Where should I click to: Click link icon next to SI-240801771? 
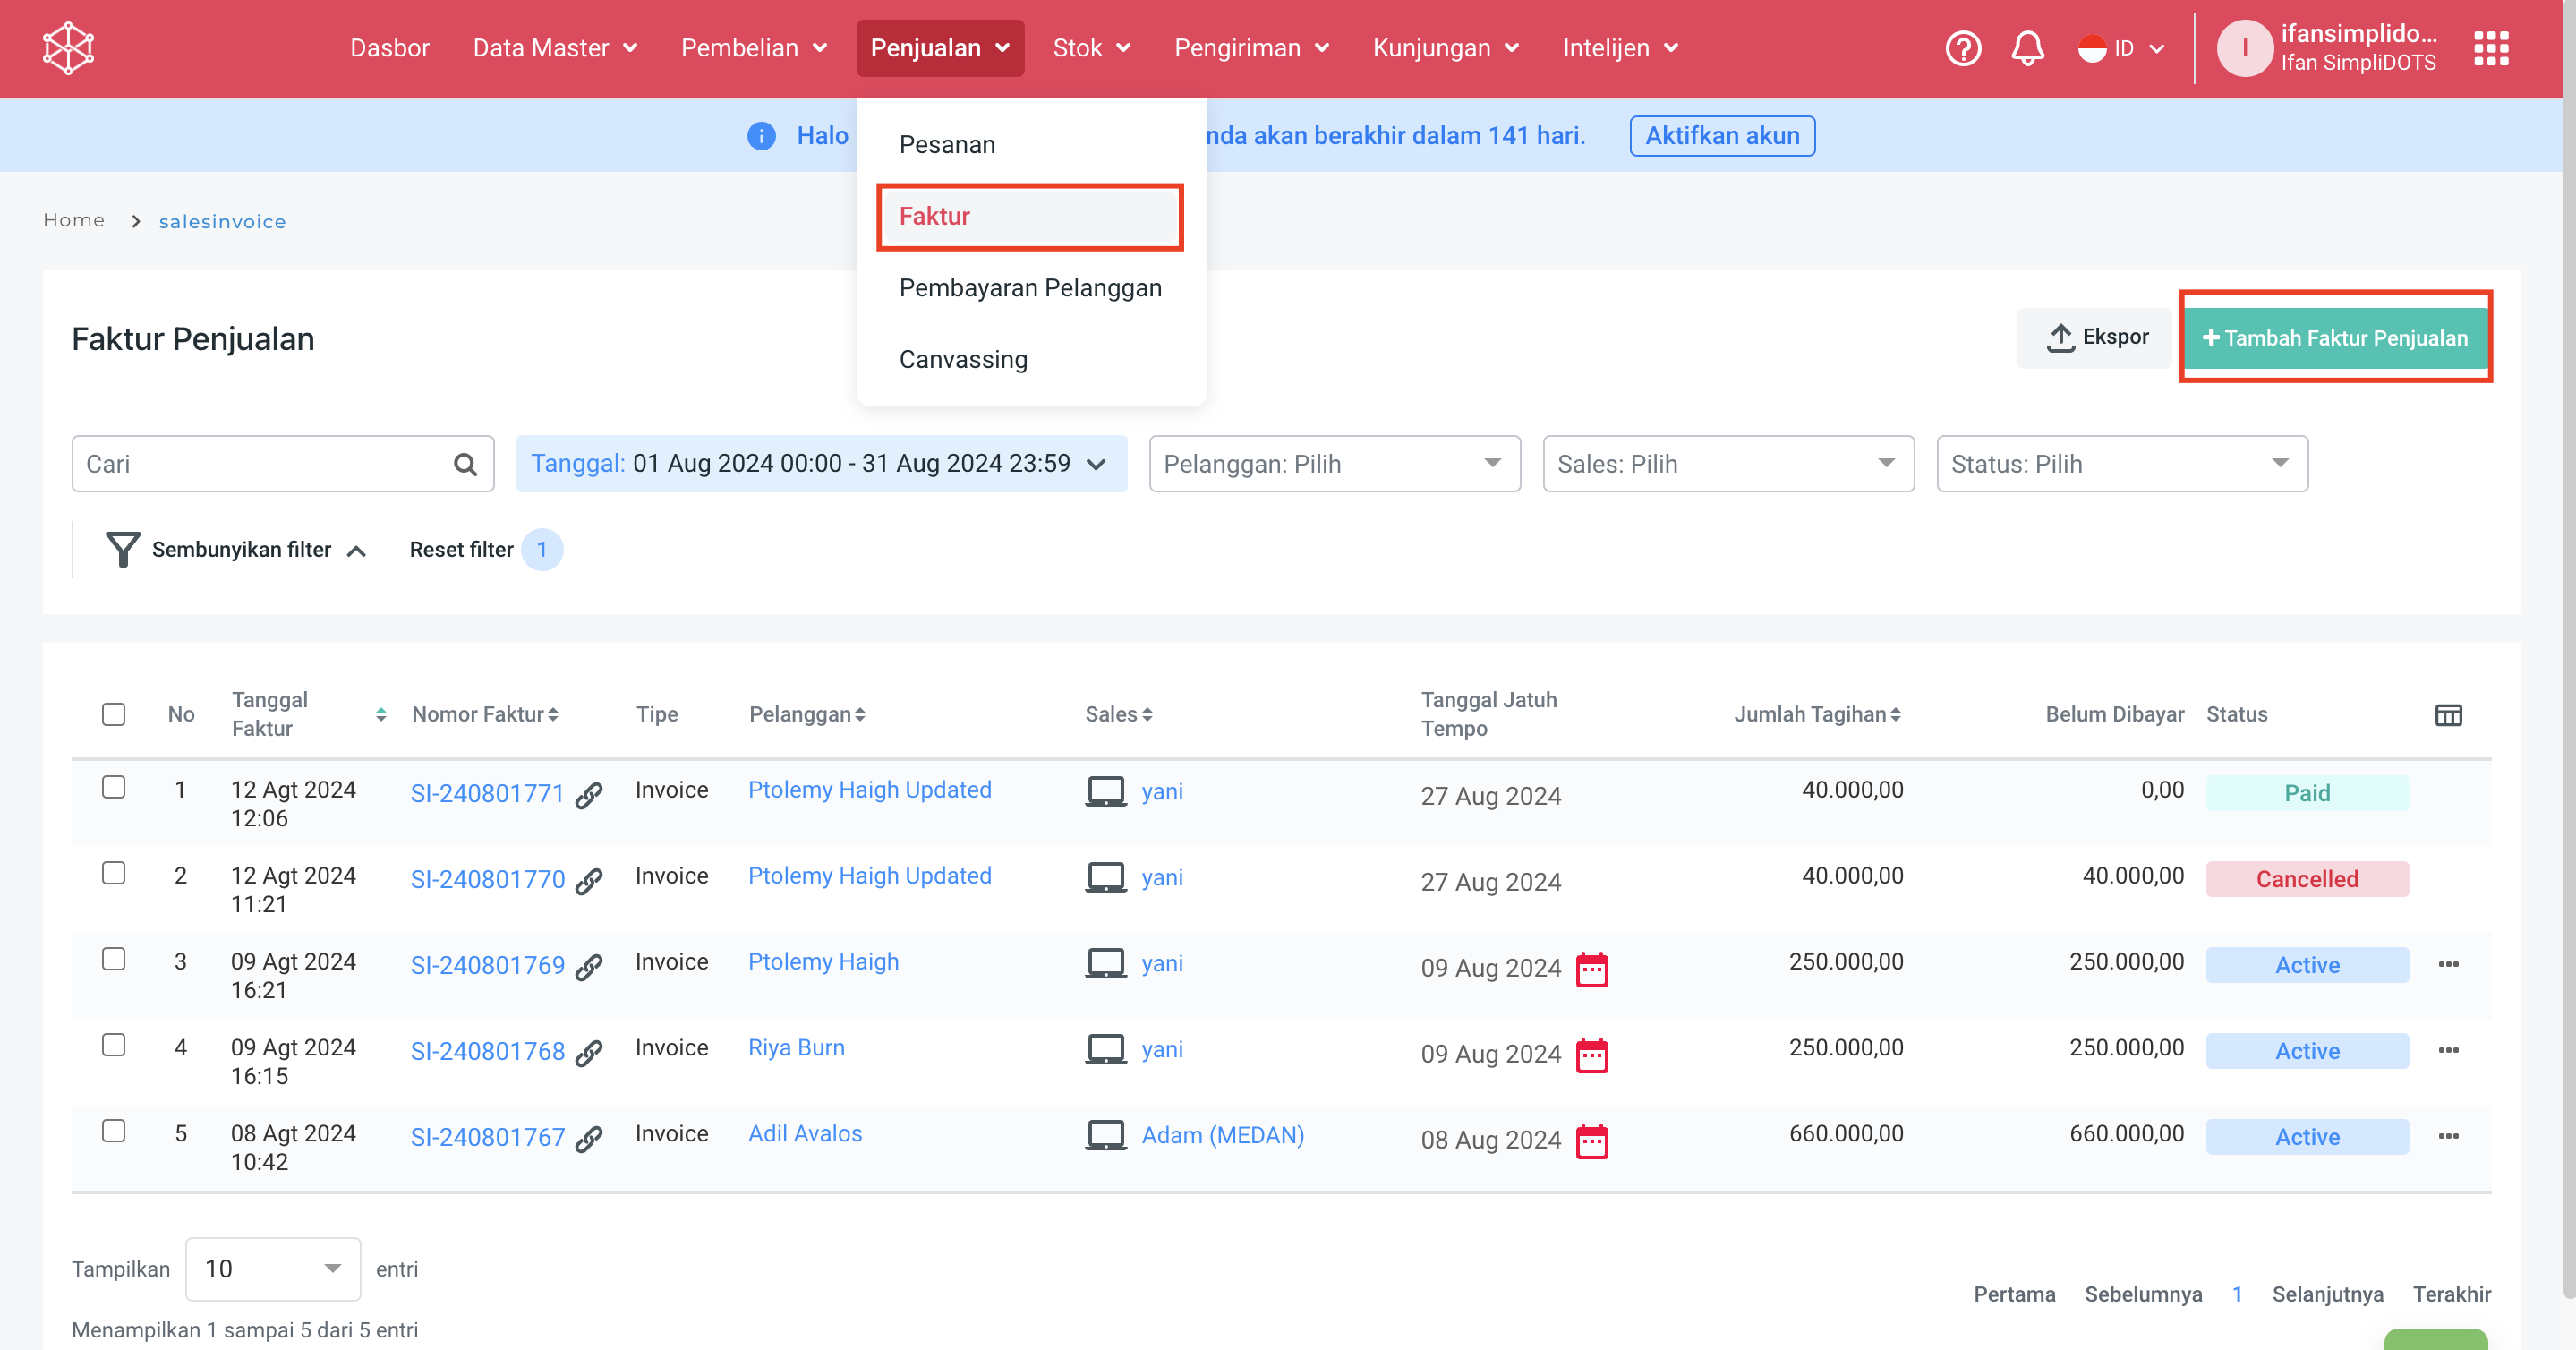pos(589,794)
